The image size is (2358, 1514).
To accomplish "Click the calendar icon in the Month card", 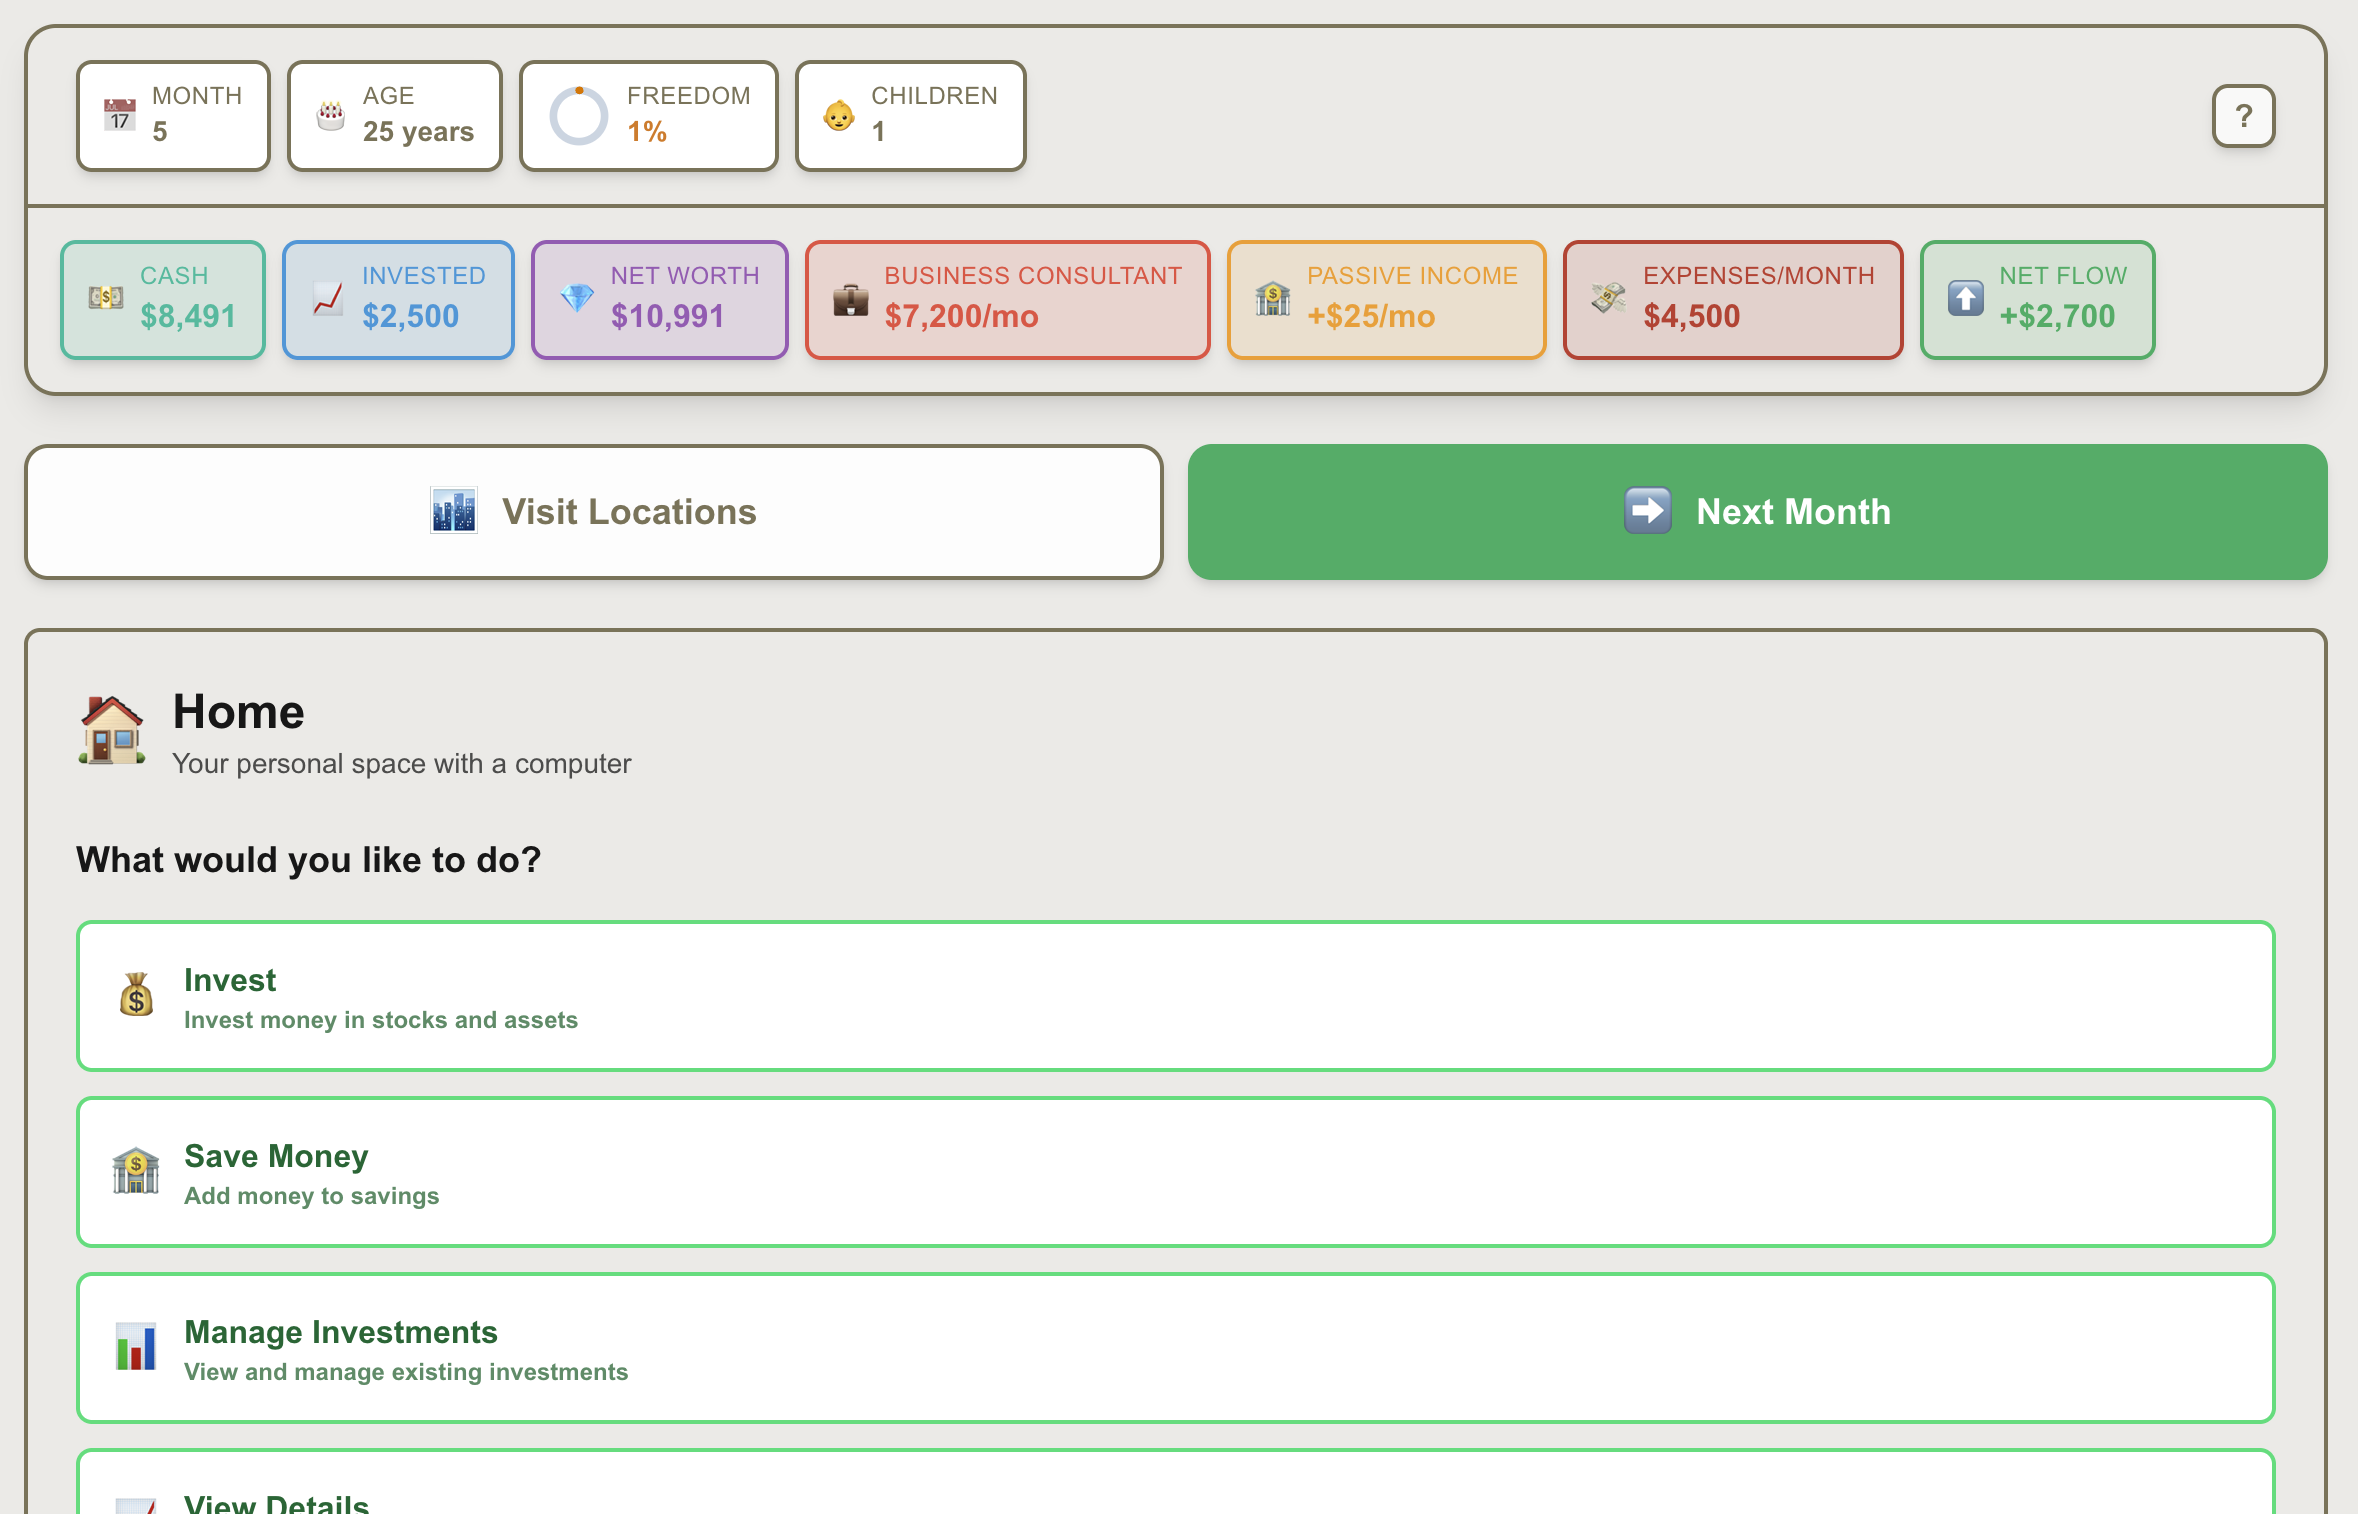I will click(120, 115).
